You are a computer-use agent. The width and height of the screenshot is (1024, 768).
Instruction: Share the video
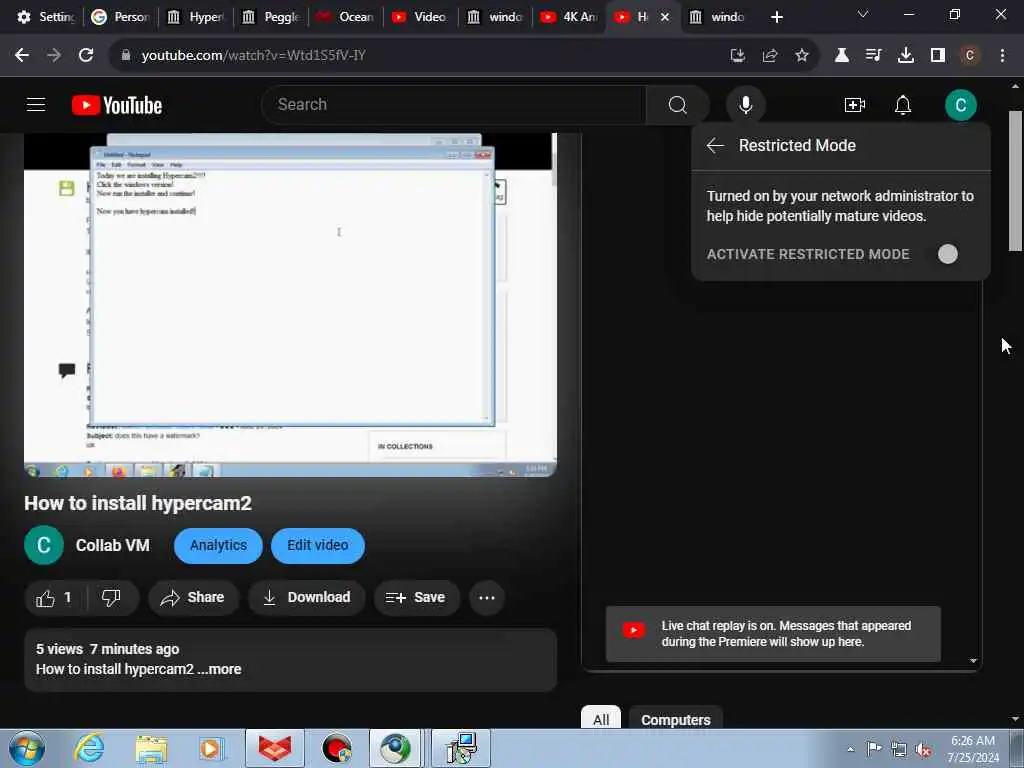[193, 598]
